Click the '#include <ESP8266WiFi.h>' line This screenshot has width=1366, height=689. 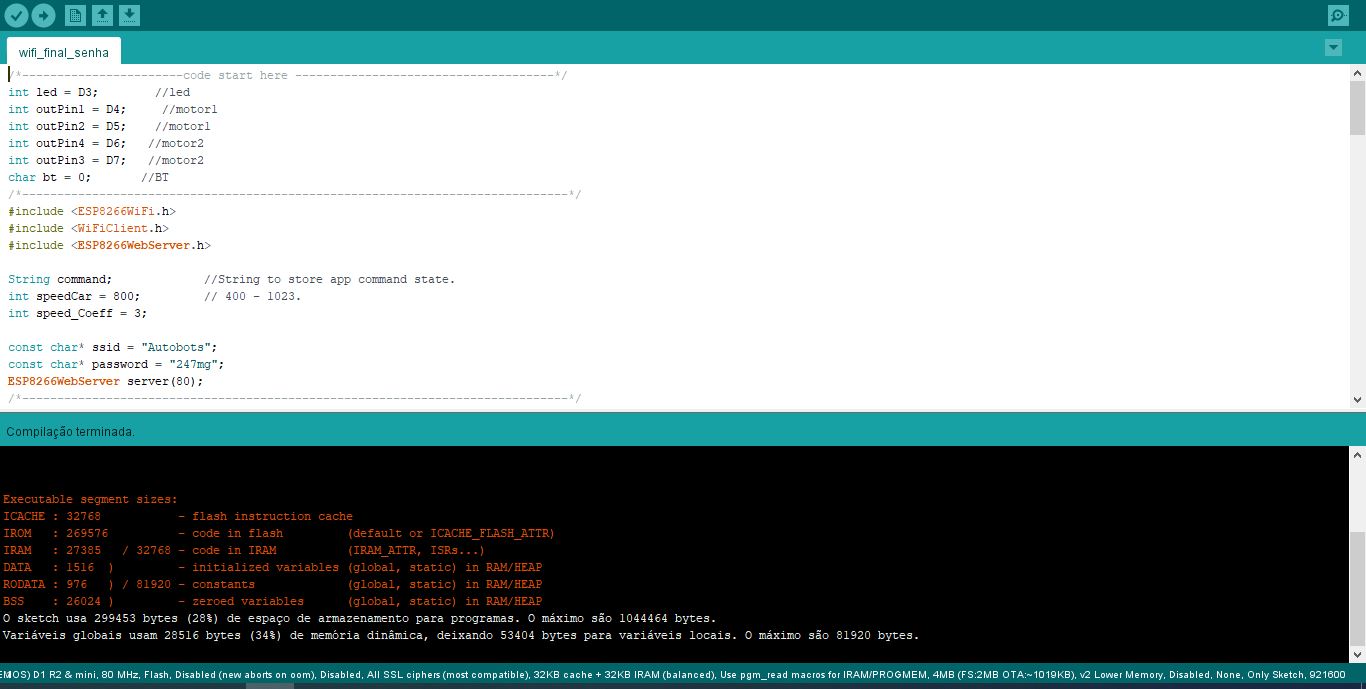point(92,211)
